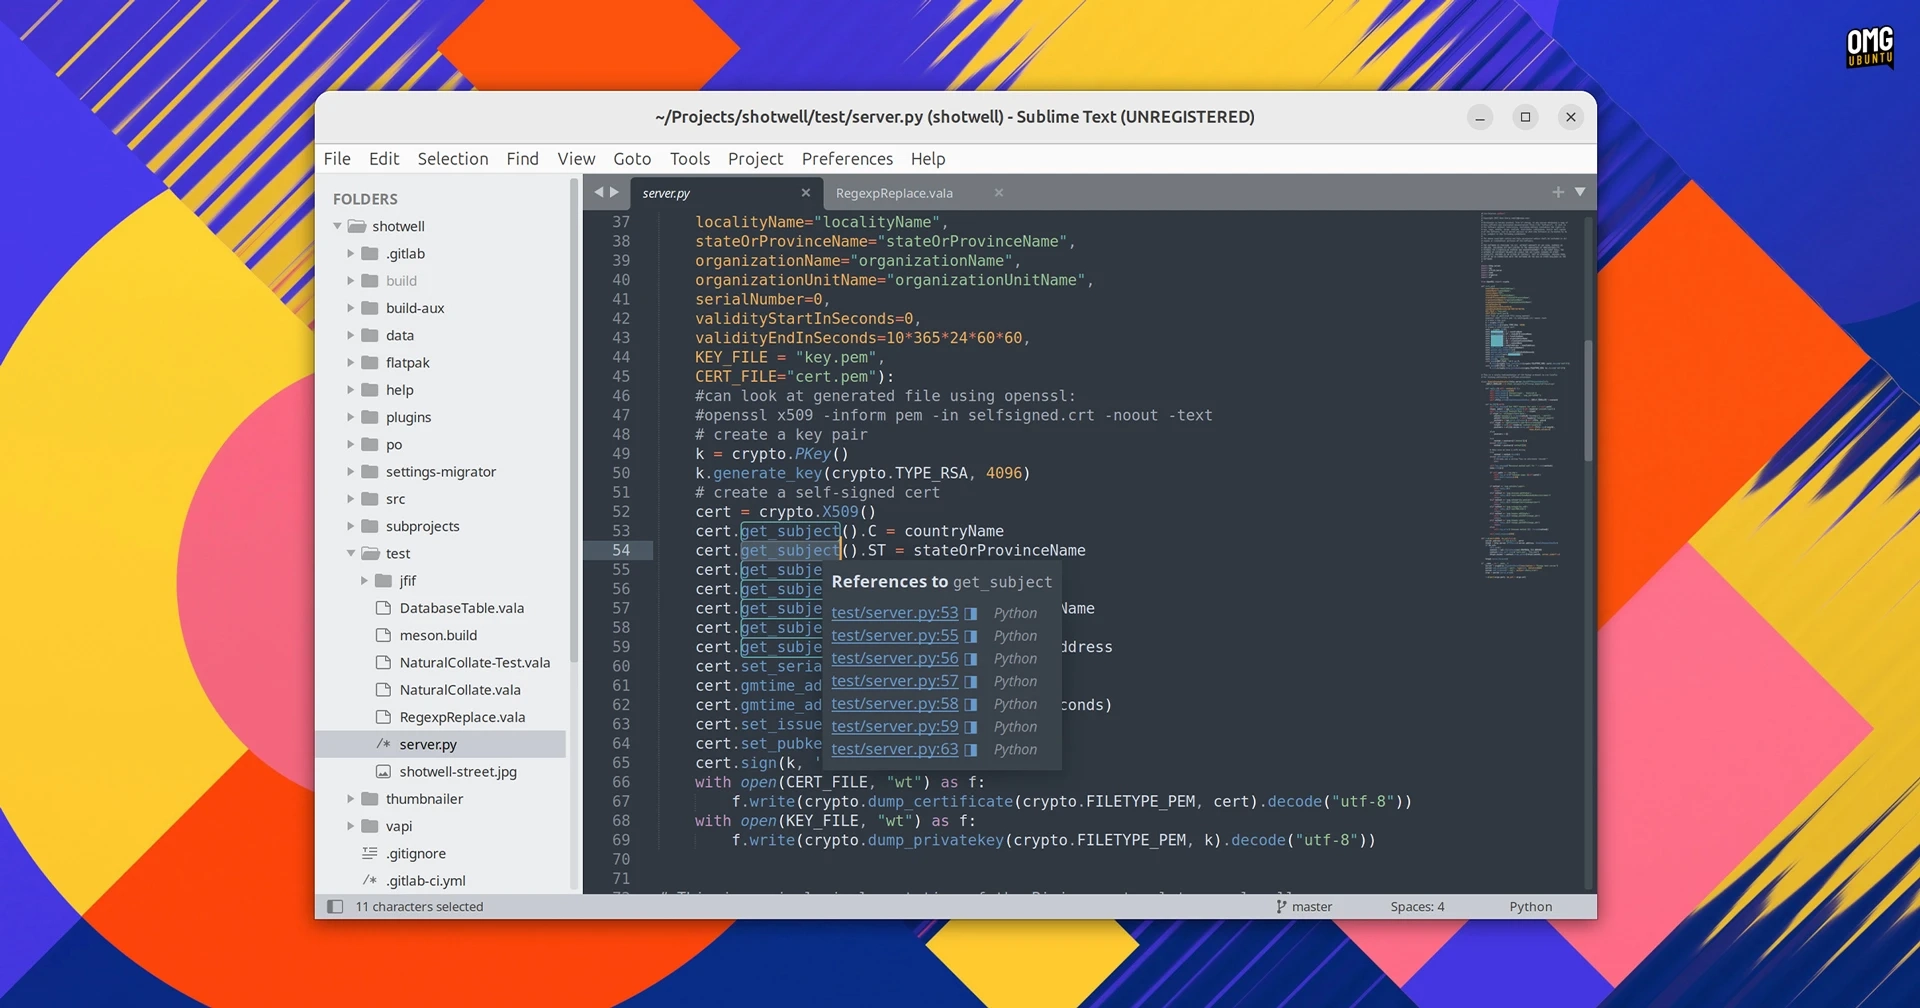Expand the subprojects folder

click(x=351, y=526)
